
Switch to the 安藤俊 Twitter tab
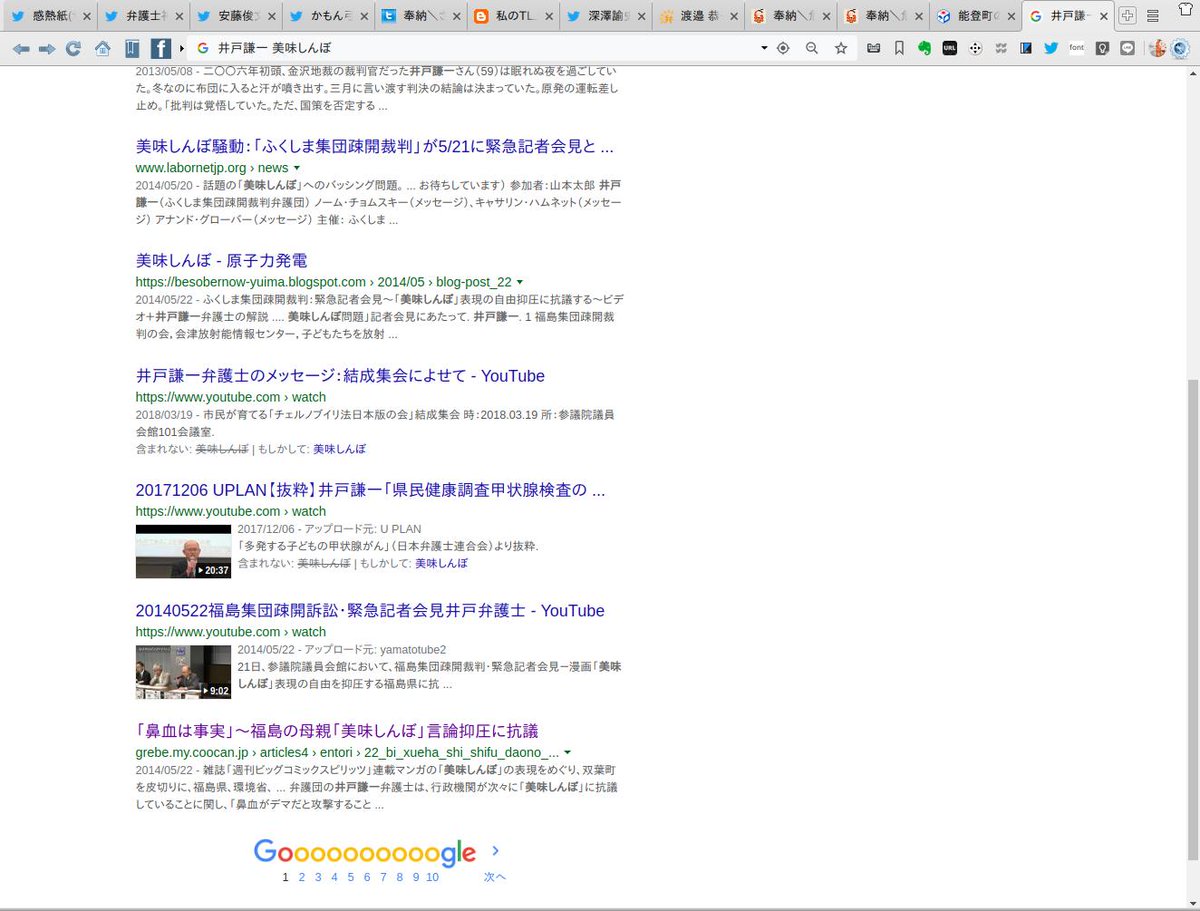[236, 16]
